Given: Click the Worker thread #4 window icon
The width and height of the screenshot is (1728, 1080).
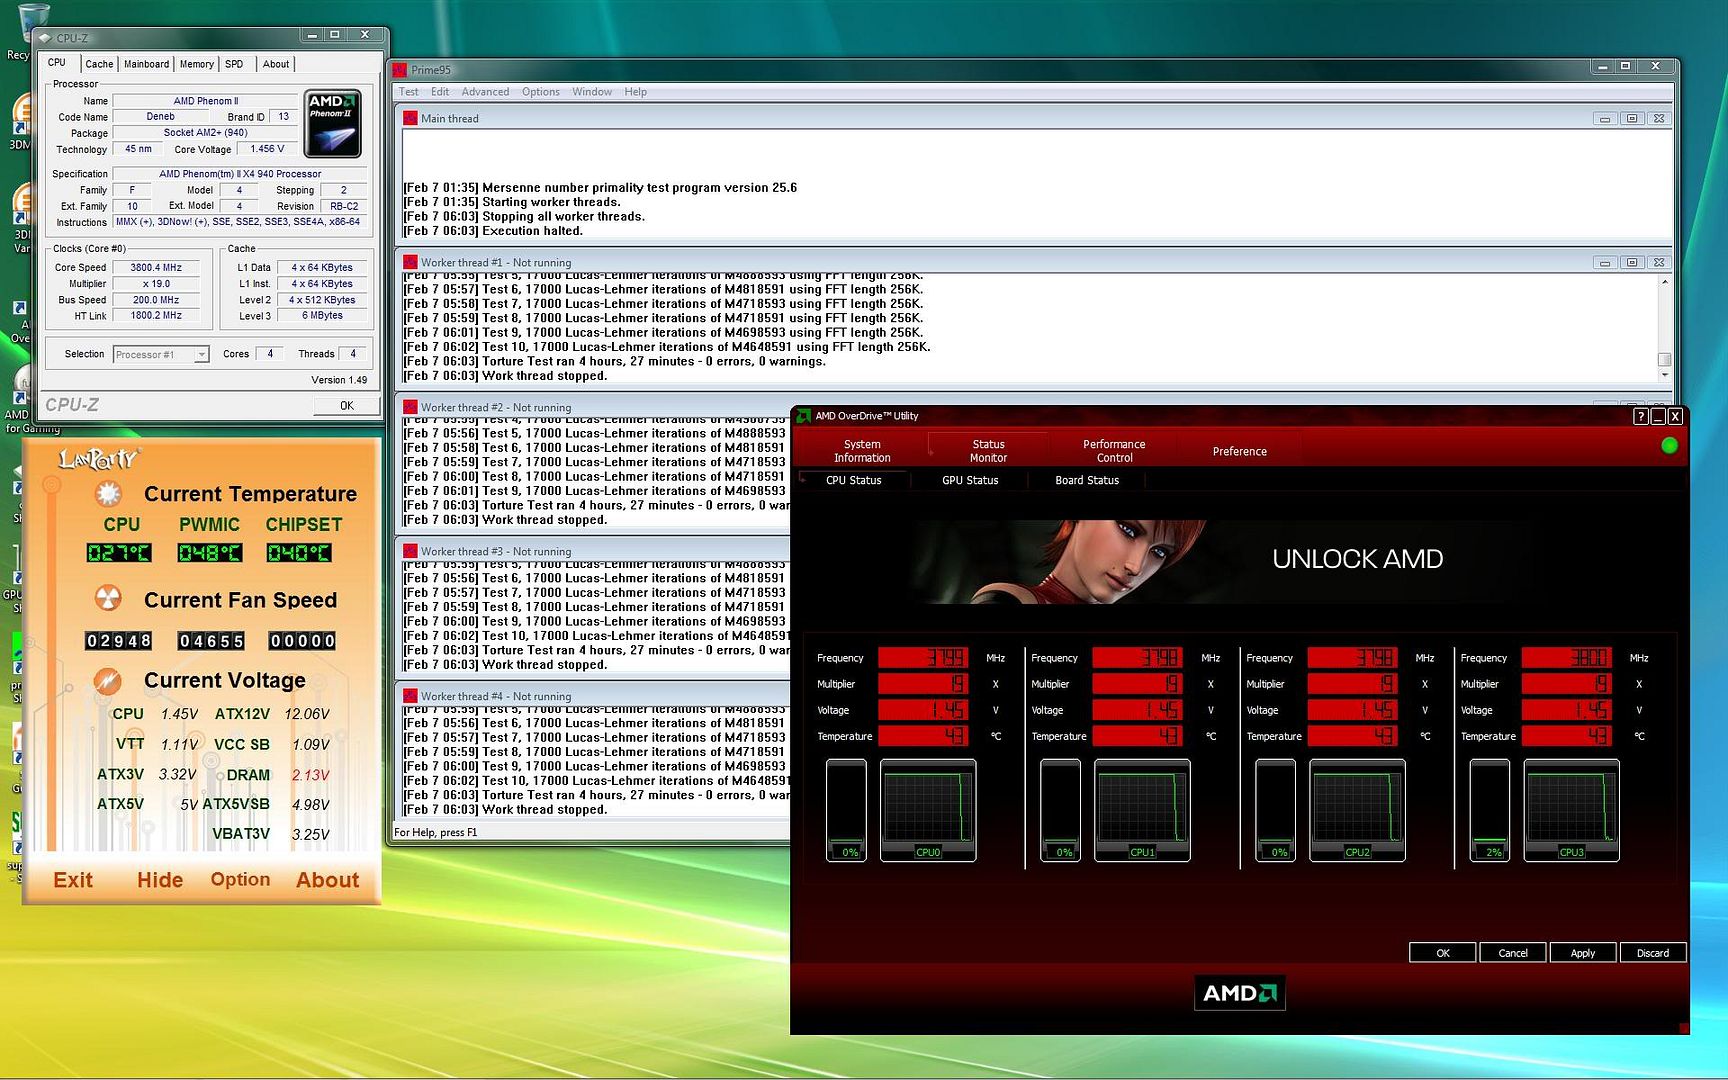Looking at the screenshot, I should [410, 696].
